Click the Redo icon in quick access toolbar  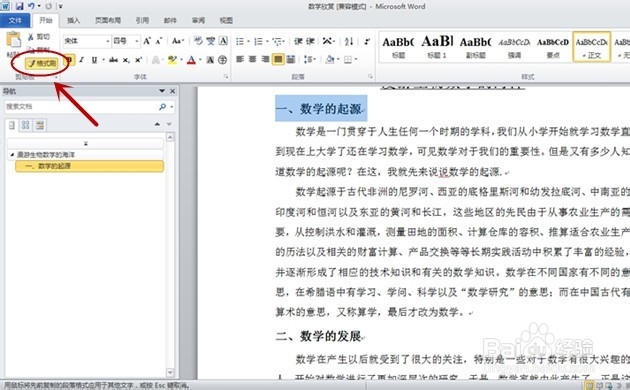click(48, 6)
